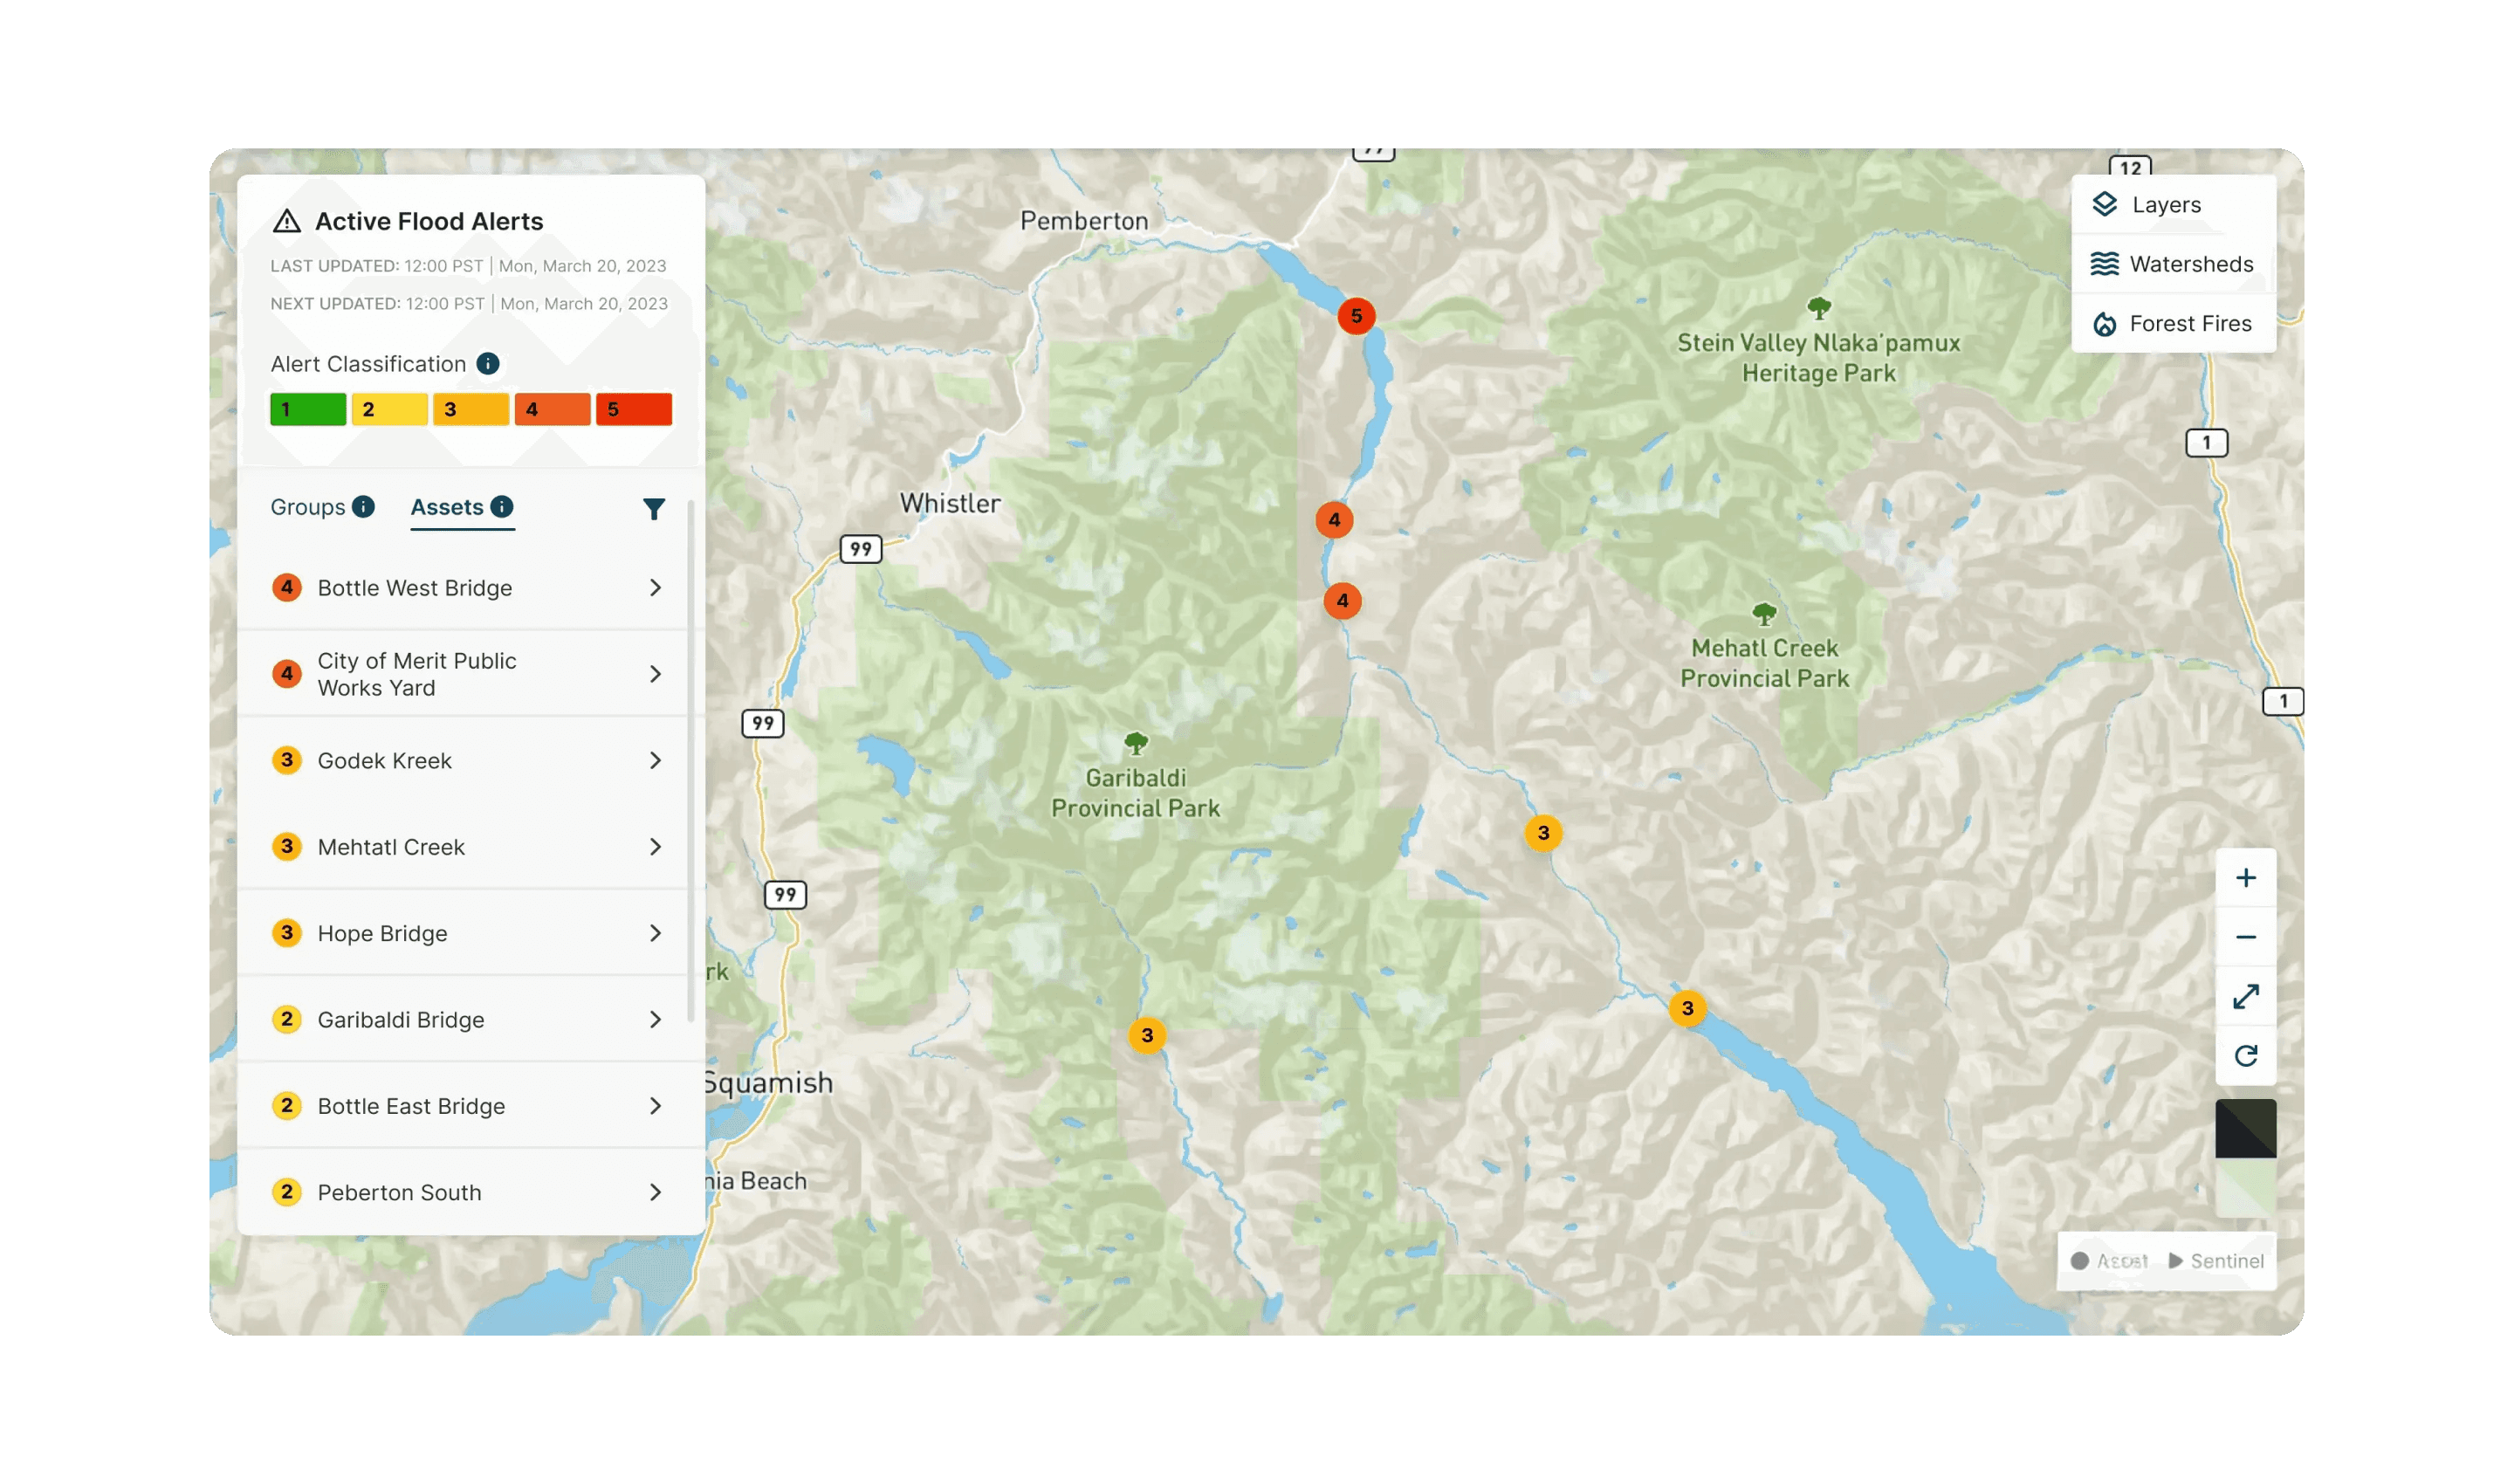The width and height of the screenshot is (2514, 1484).
Task: Expand the Garibaldi Bridge row arrow
Action: coord(655,1020)
